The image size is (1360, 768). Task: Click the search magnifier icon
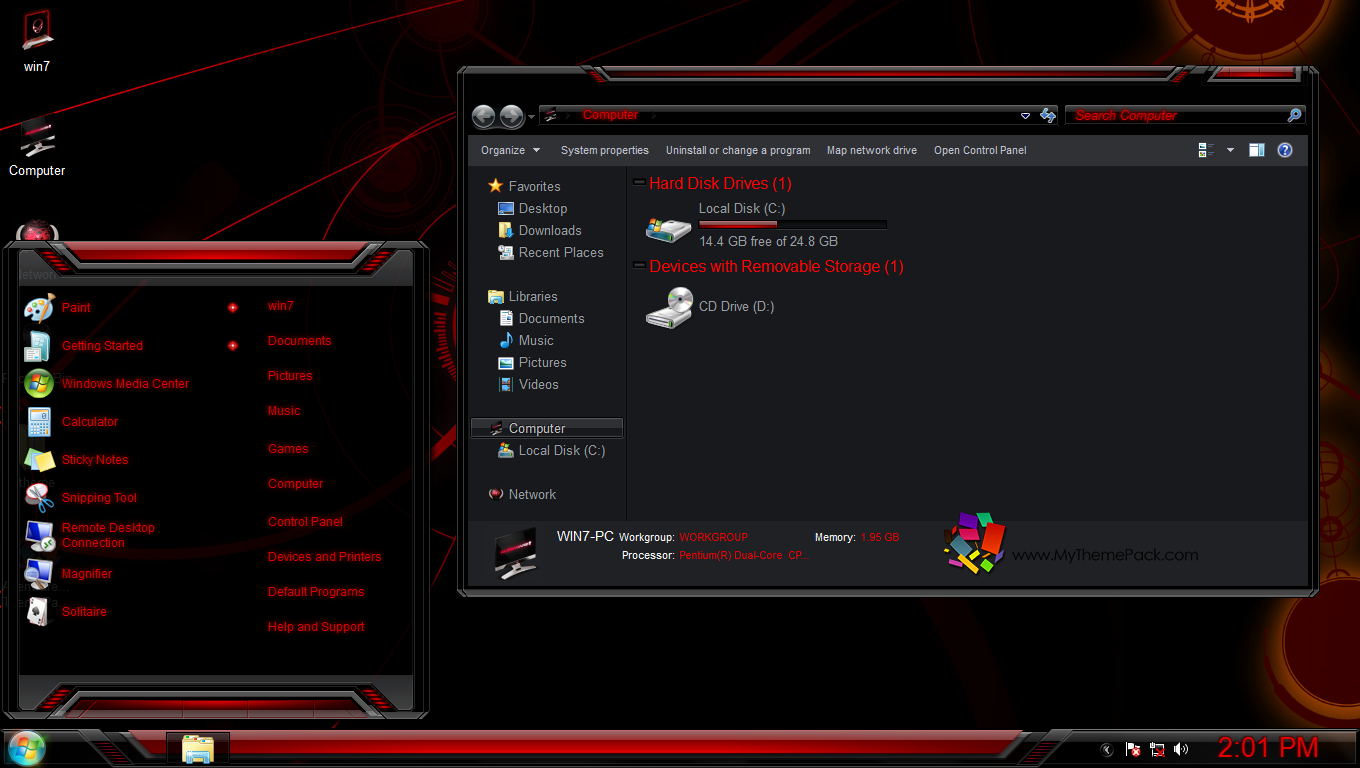click(1294, 115)
